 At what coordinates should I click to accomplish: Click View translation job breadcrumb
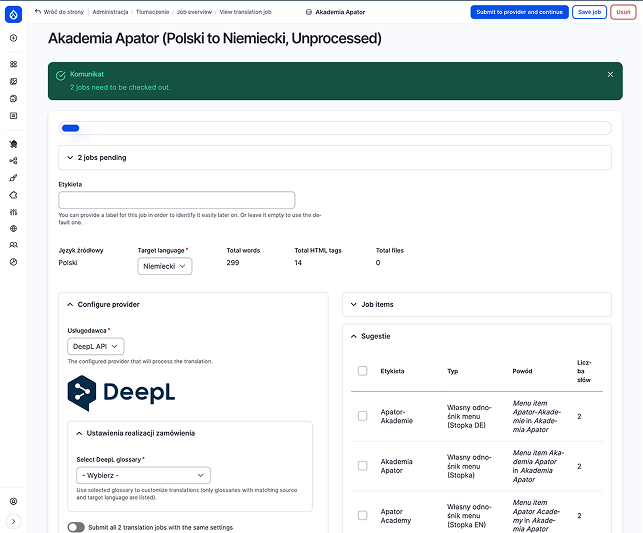pyautogui.click(x=245, y=12)
